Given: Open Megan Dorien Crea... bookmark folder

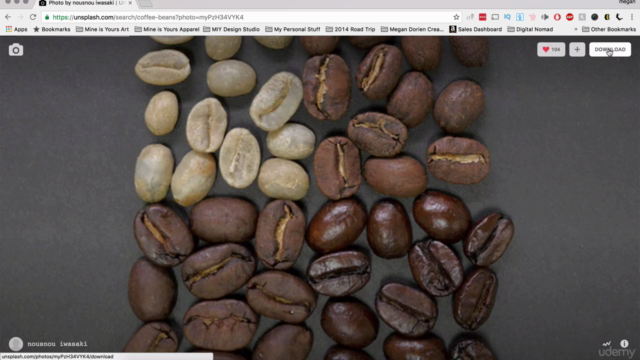Looking at the screenshot, I should point(412,29).
